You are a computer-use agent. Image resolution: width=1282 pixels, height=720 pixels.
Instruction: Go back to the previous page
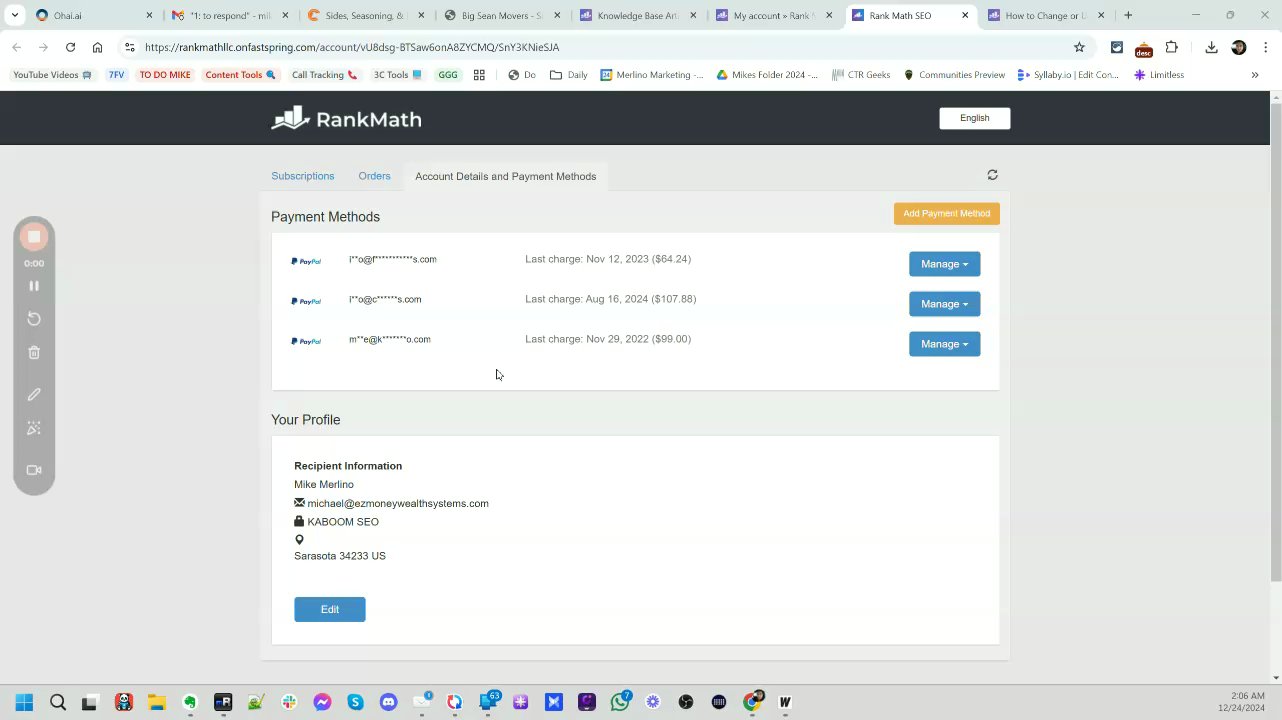17,47
